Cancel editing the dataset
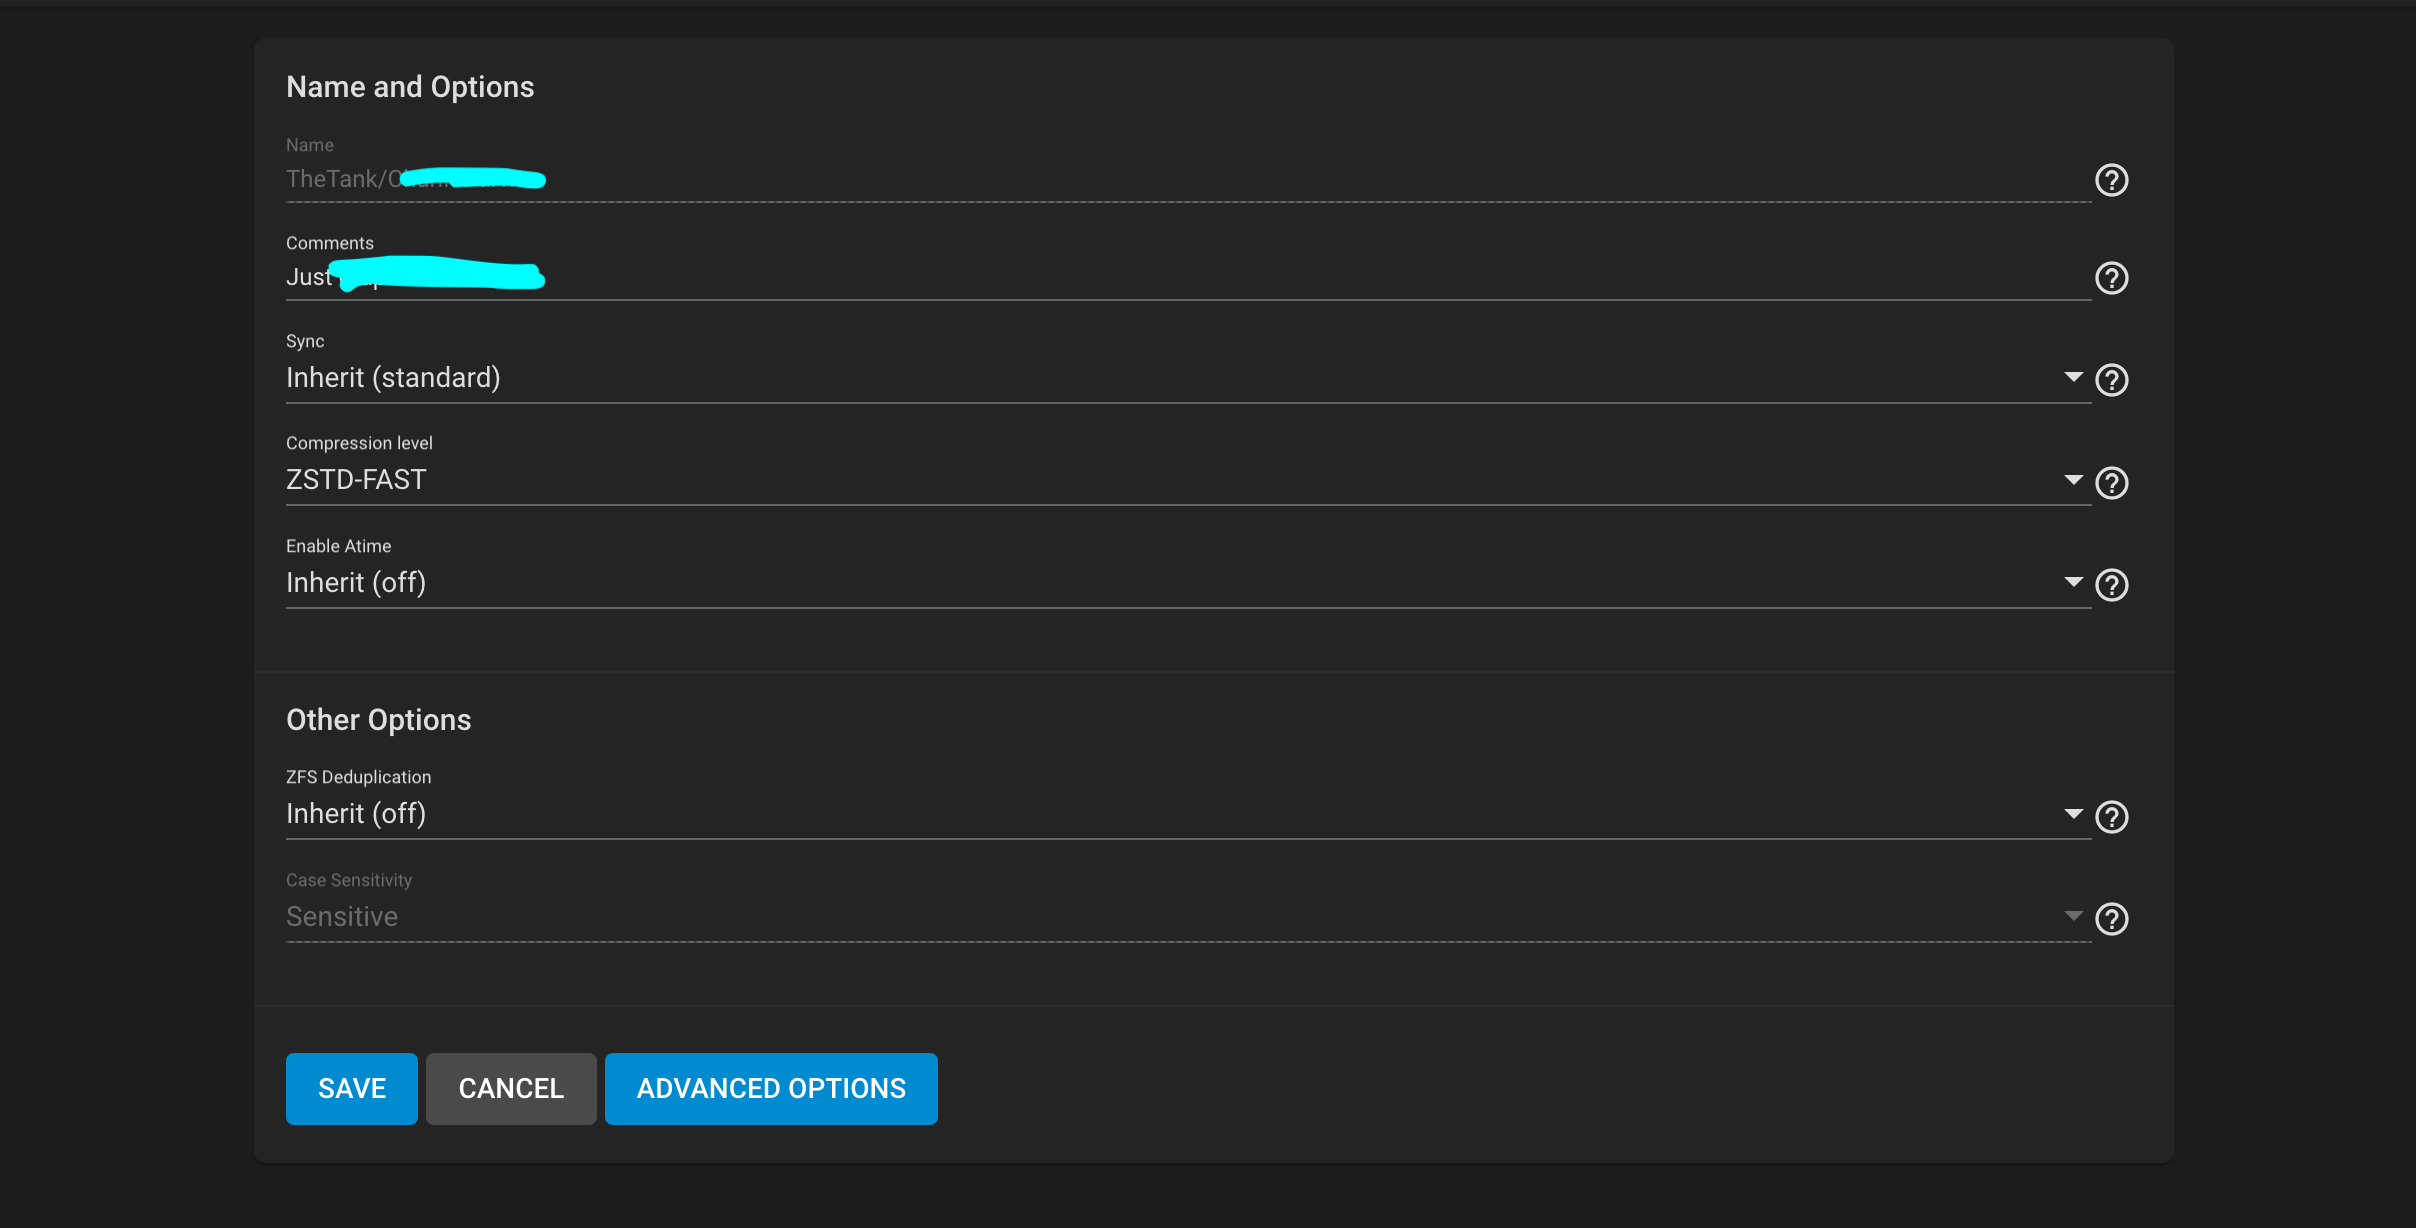Viewport: 2416px width, 1228px height. click(x=511, y=1088)
